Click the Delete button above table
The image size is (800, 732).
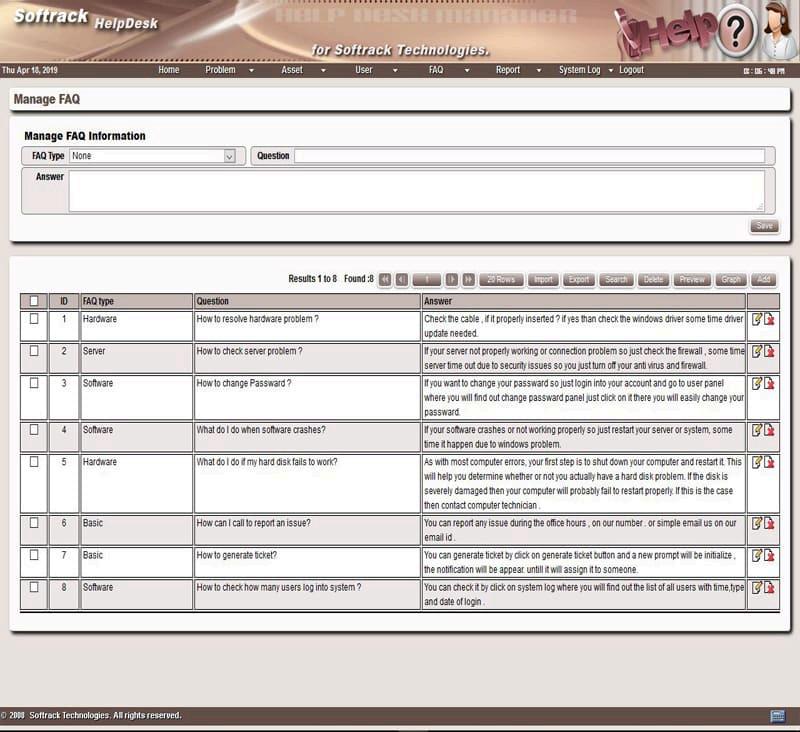coord(653,280)
